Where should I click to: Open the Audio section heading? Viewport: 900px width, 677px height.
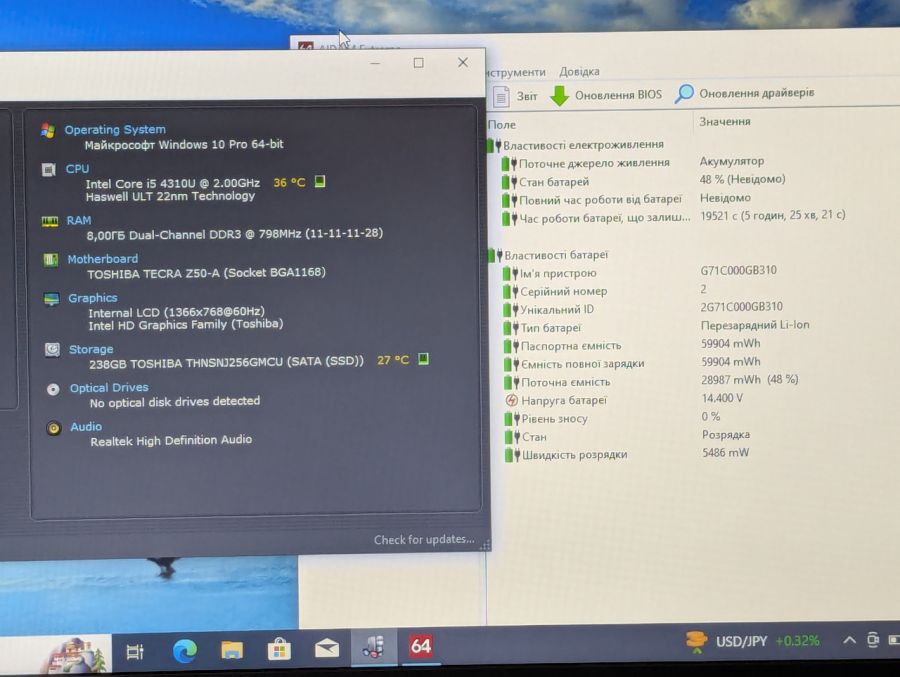86,427
